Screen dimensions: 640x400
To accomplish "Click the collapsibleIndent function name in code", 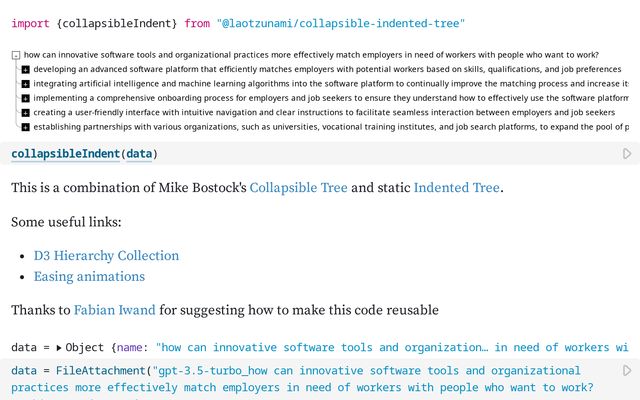I will [65, 154].
